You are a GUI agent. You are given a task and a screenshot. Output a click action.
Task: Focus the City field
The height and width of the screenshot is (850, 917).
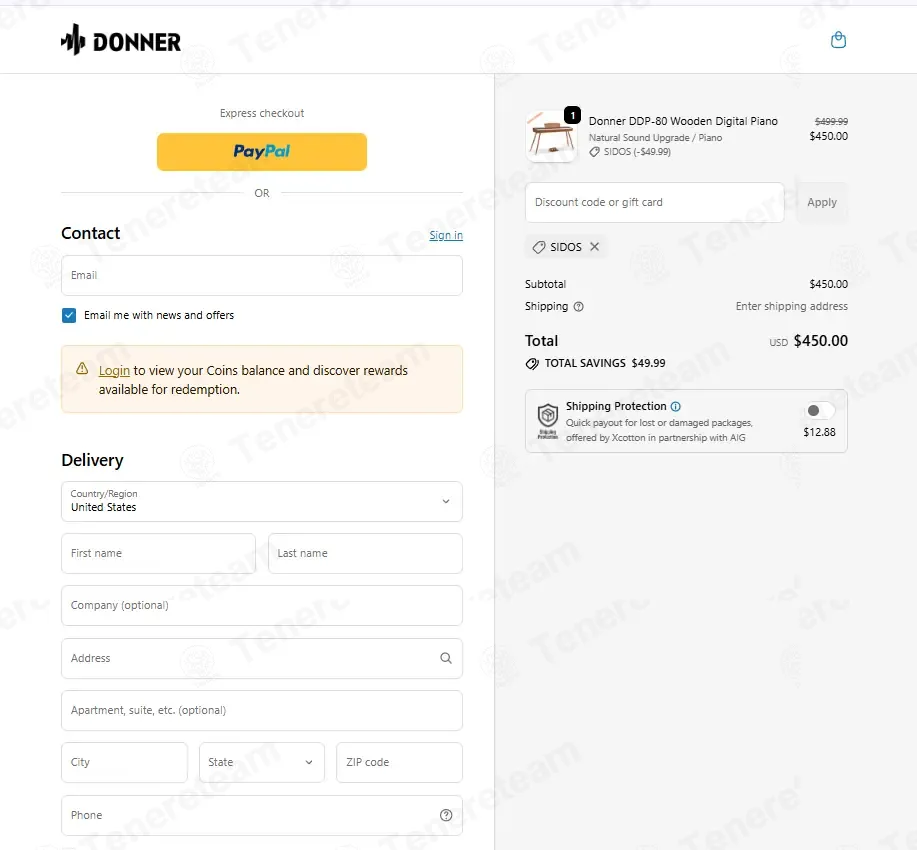[x=125, y=762]
